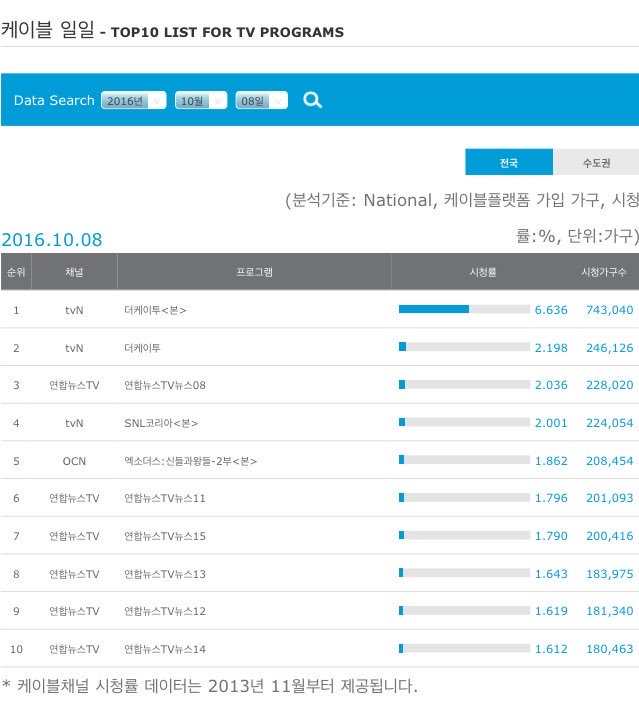
Task: Click the 시청률 column header
Action: (x=482, y=272)
